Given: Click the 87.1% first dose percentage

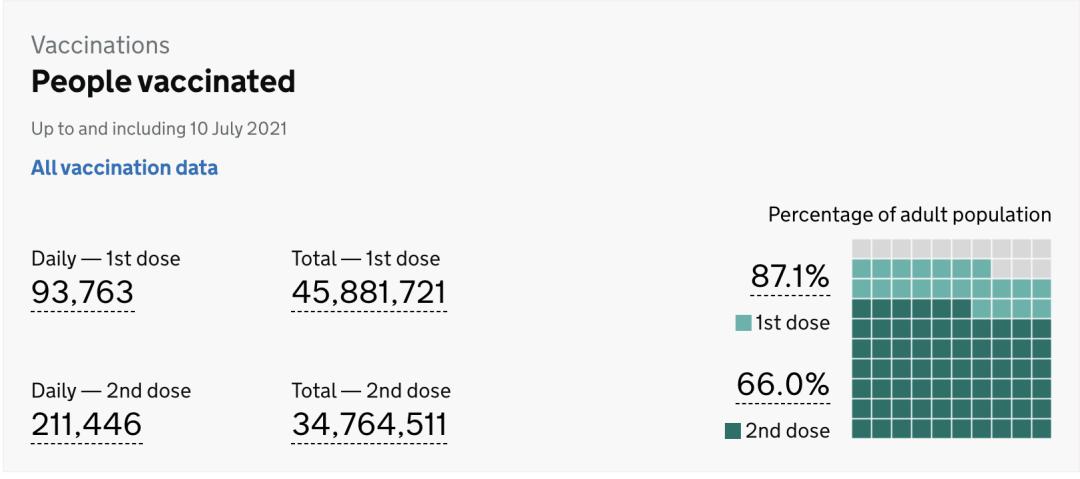Looking at the screenshot, I should click(790, 277).
